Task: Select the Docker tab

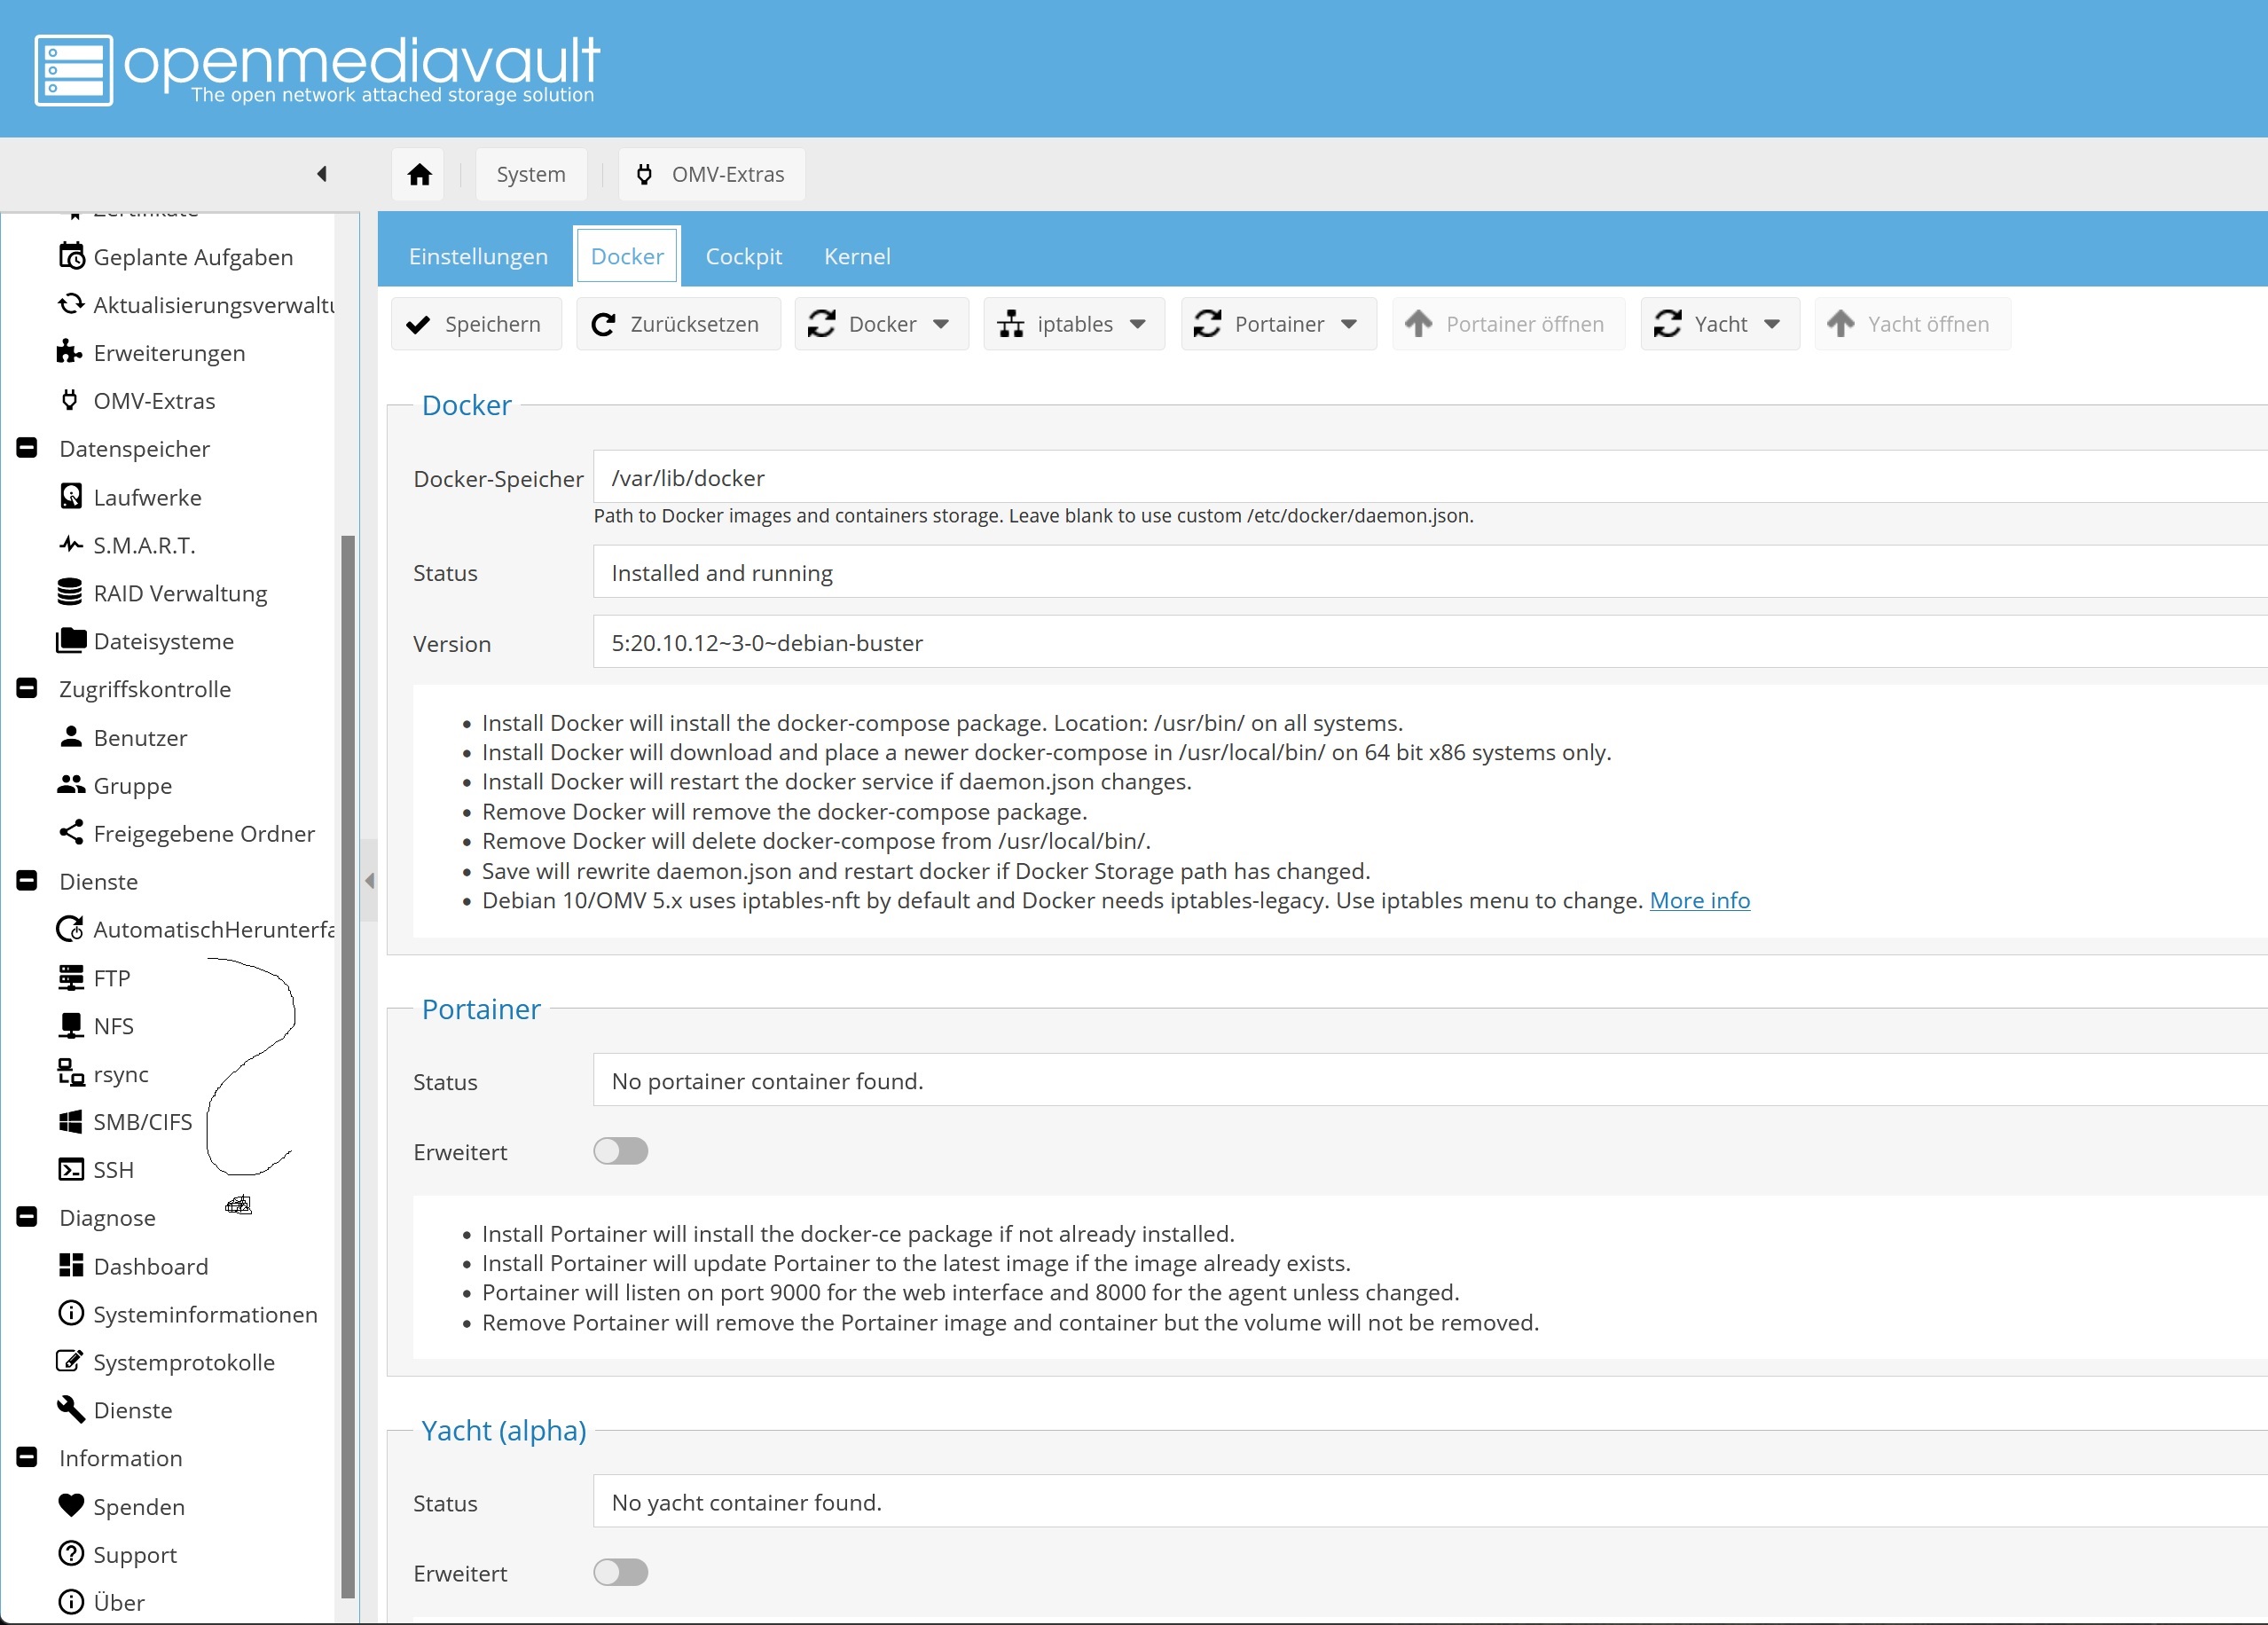Action: coord(627,256)
